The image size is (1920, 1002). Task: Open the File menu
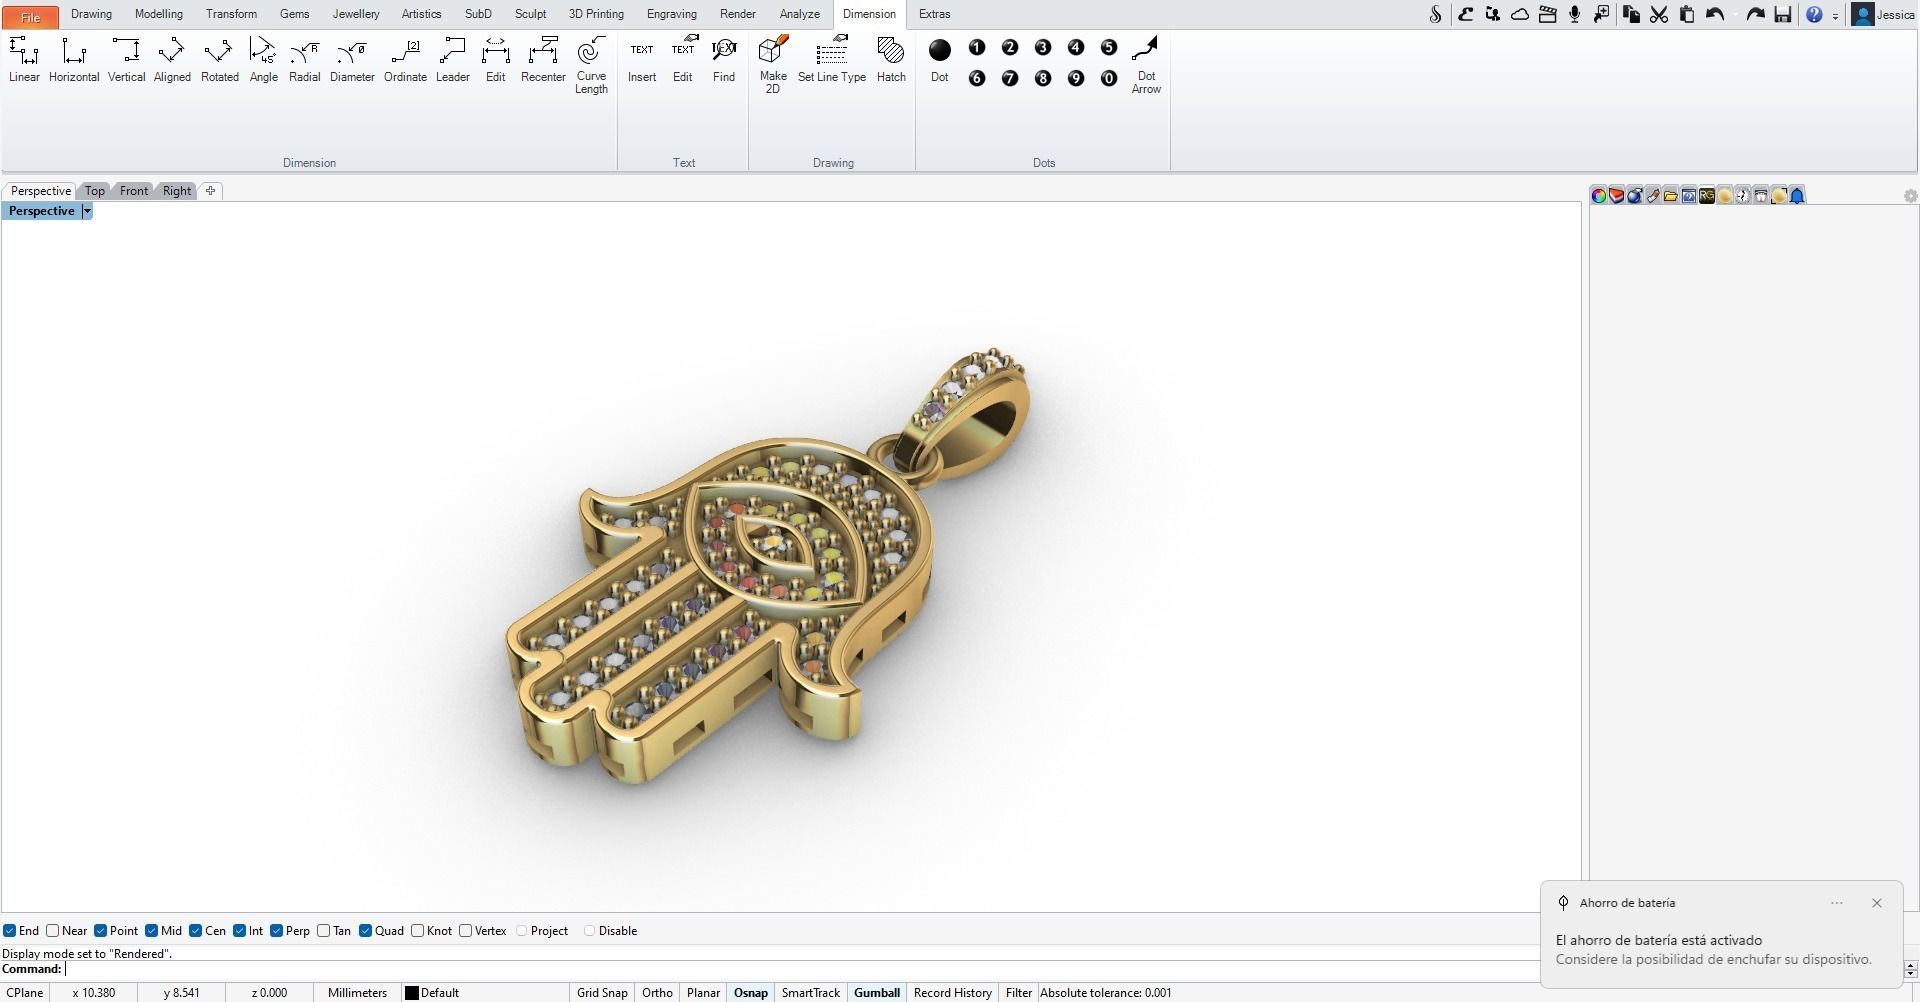30,16
